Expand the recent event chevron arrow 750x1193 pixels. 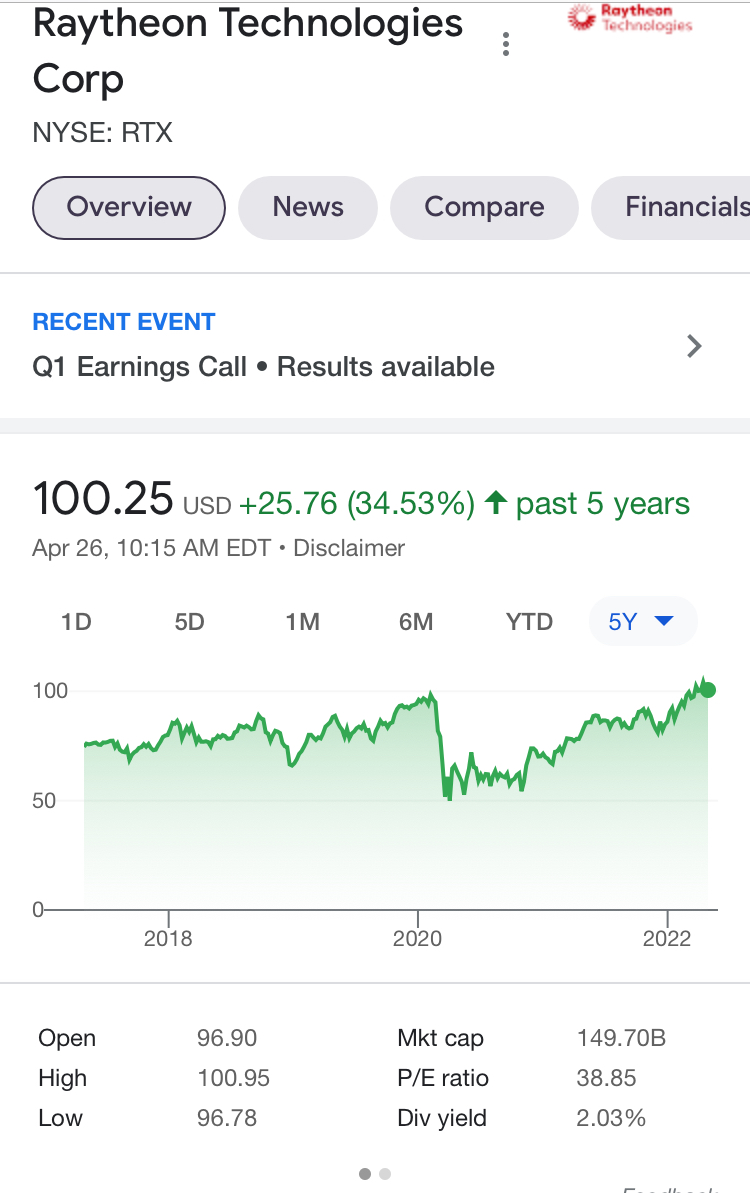point(695,347)
